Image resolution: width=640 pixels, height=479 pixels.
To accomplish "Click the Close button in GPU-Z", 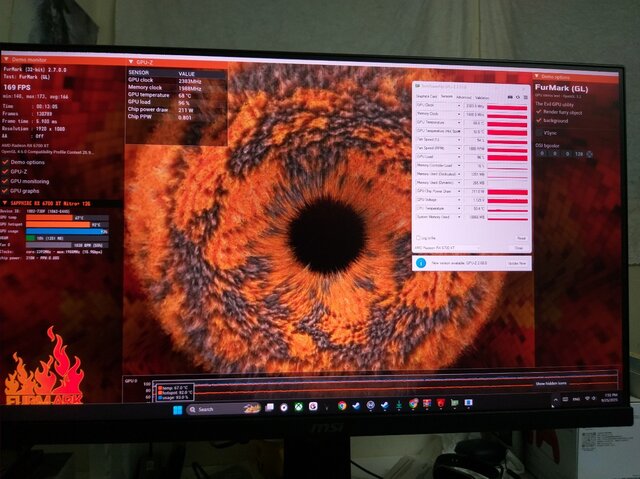I will click(519, 248).
